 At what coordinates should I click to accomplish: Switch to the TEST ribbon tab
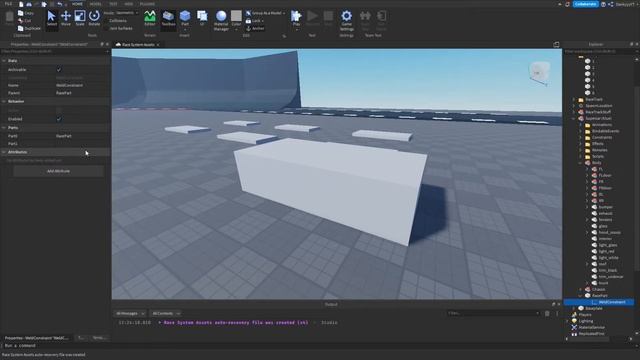click(x=113, y=4)
